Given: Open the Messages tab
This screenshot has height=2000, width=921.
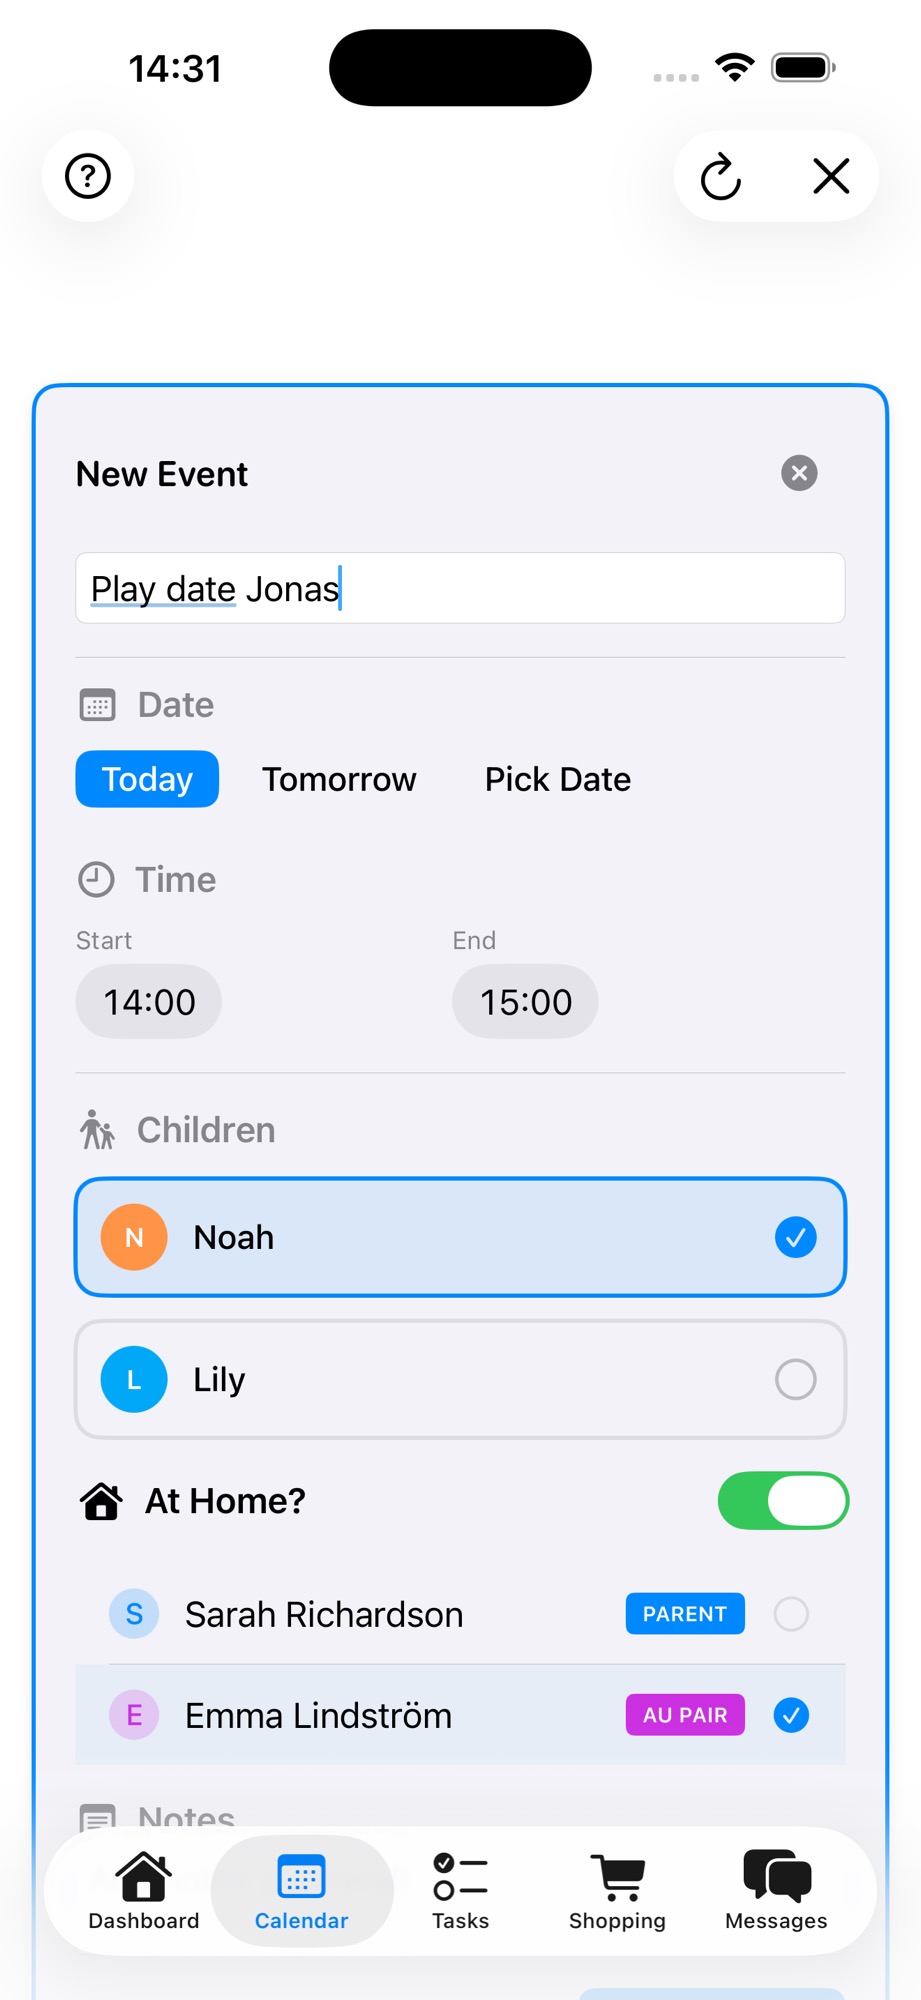Looking at the screenshot, I should click(x=776, y=1890).
